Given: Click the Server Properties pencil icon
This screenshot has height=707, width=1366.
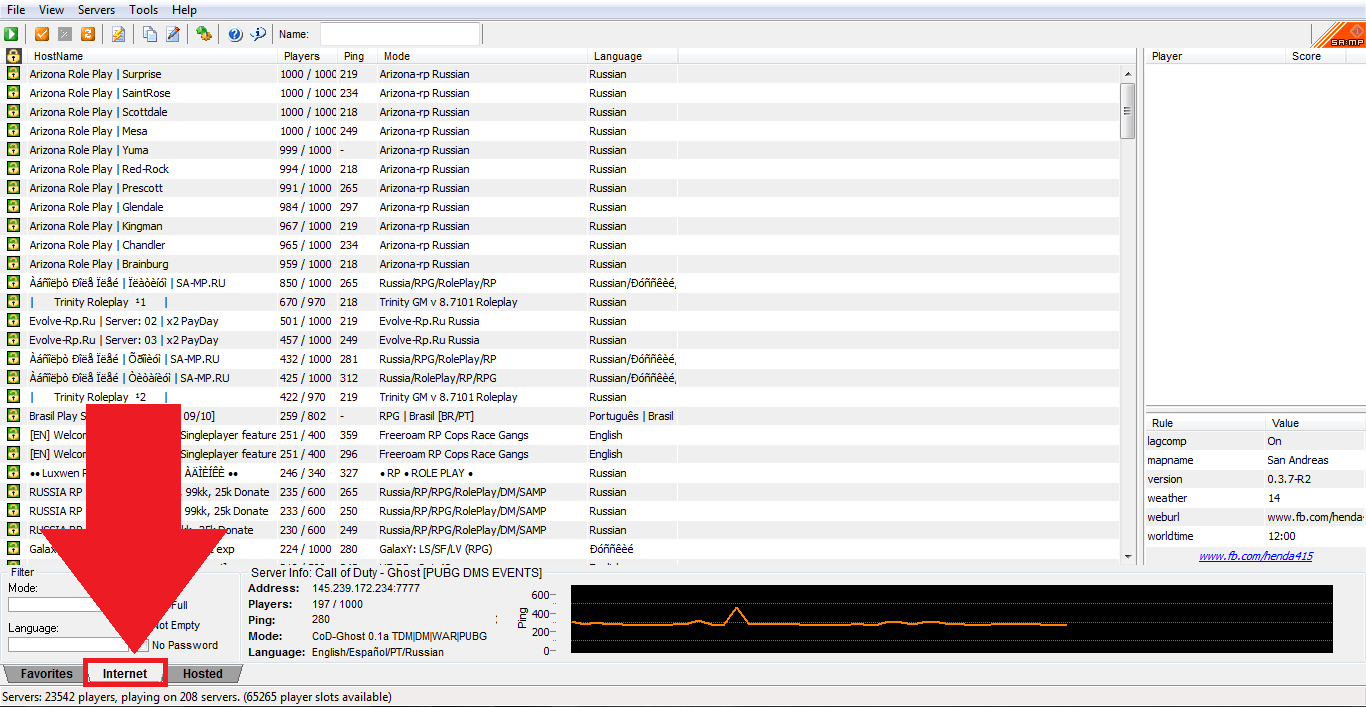Looking at the screenshot, I should point(172,34).
